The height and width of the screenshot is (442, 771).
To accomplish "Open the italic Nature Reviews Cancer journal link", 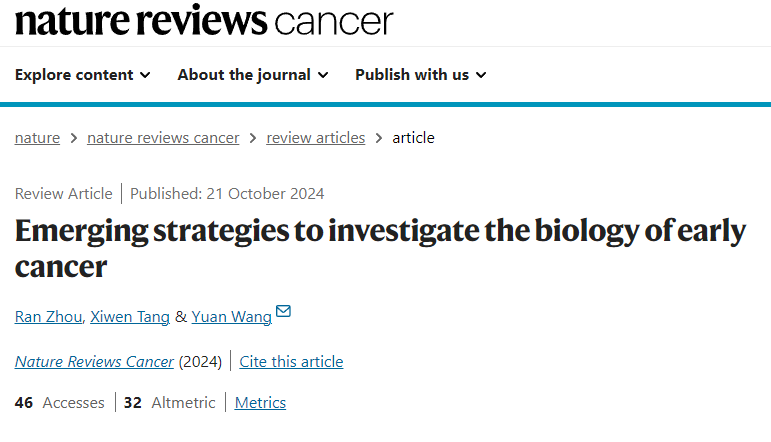I will click(x=94, y=362).
